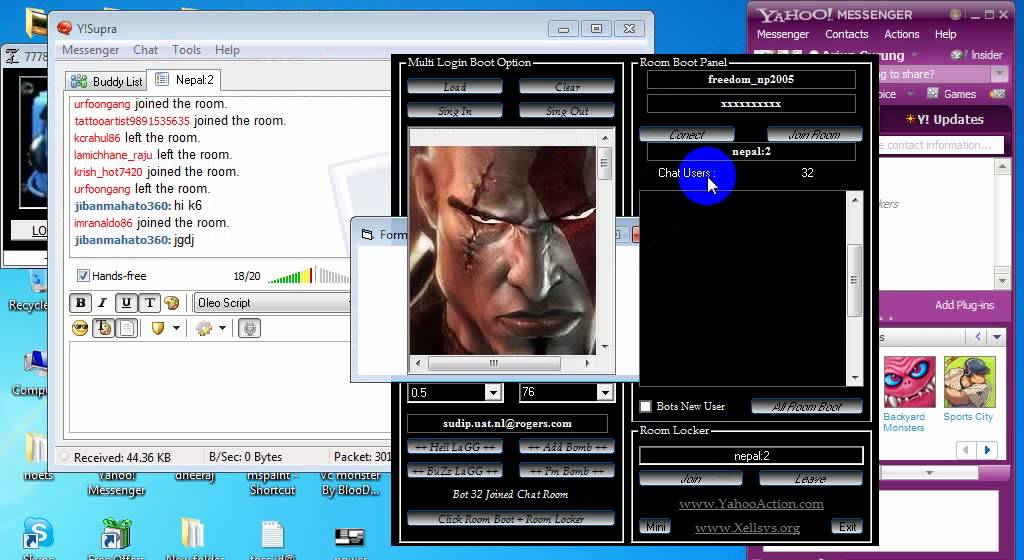
Task: Click the Clear button
Action: [567, 87]
